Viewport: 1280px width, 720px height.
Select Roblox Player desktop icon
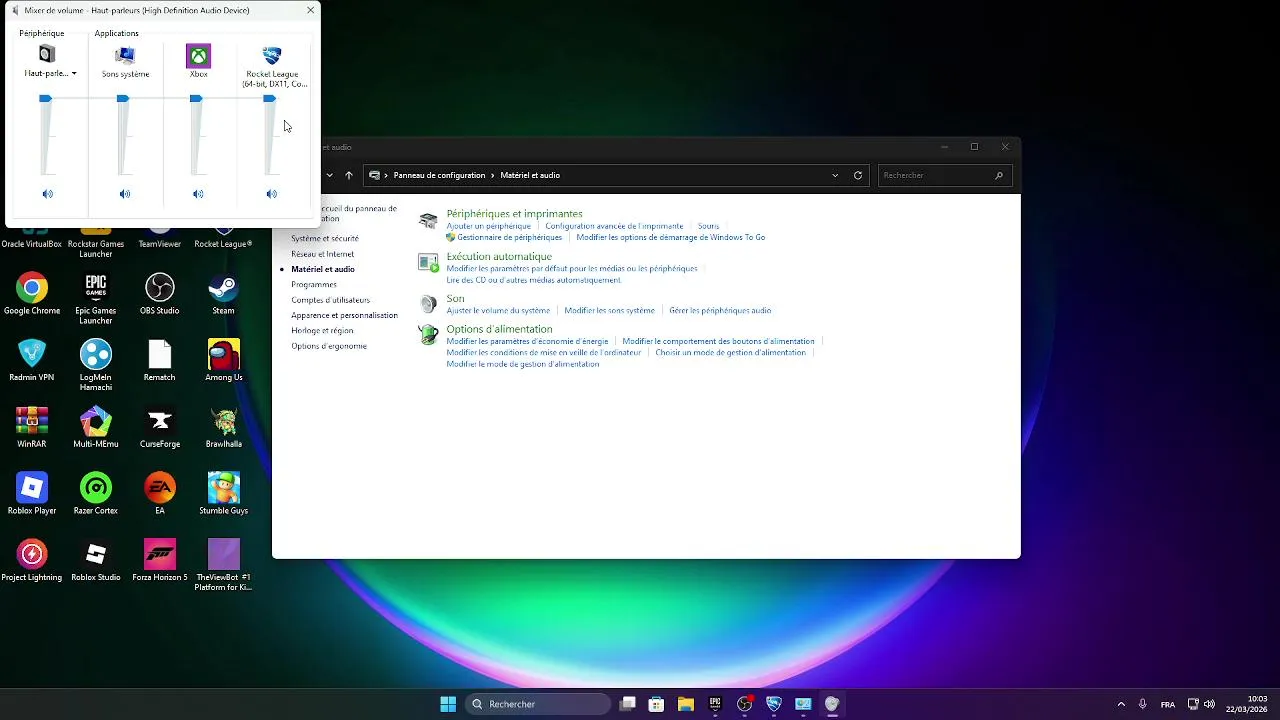pos(32,494)
